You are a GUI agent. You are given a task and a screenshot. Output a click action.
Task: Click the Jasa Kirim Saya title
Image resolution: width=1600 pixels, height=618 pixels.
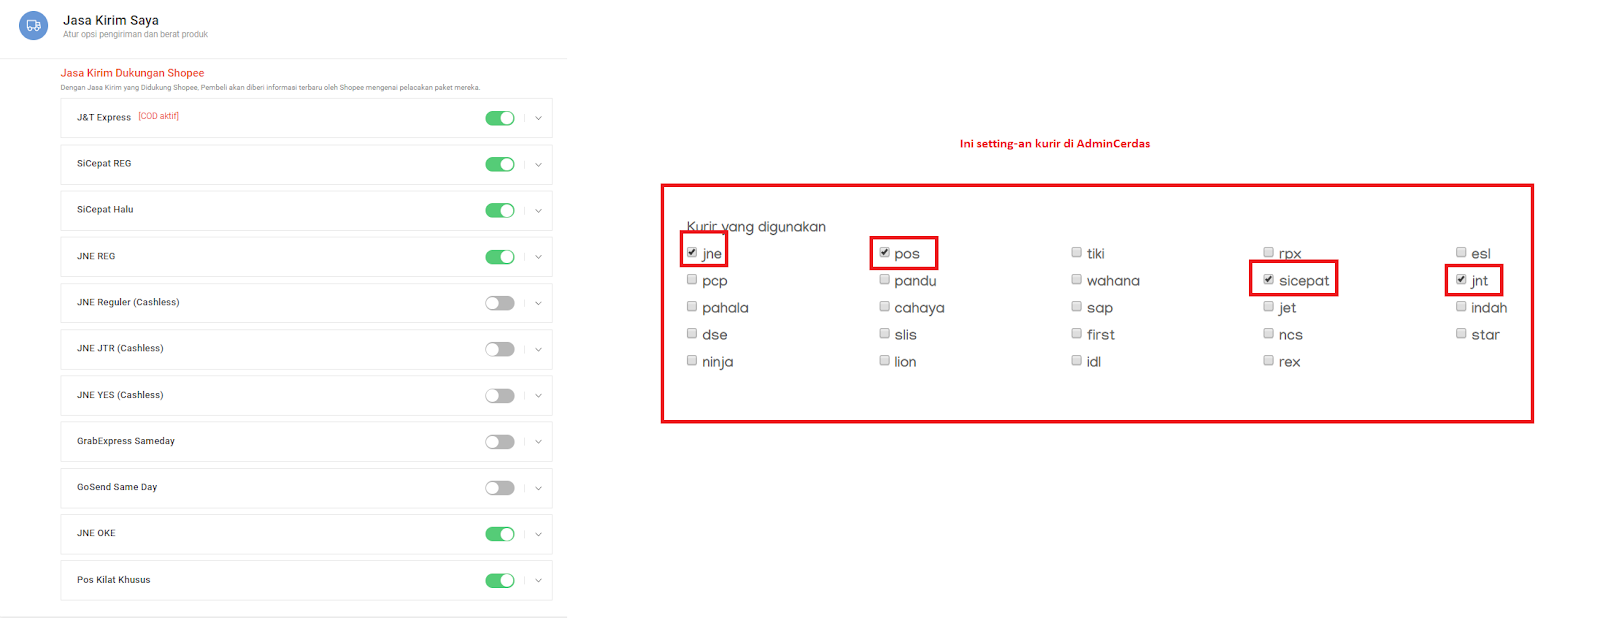click(111, 20)
